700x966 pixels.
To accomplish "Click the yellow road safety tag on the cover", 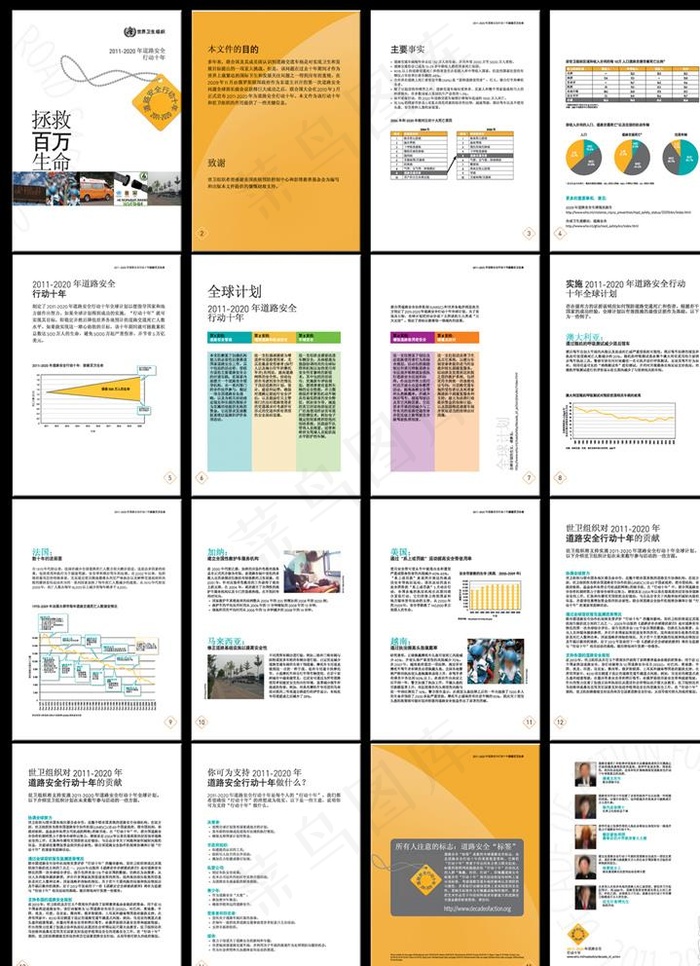I will [x=158, y=102].
